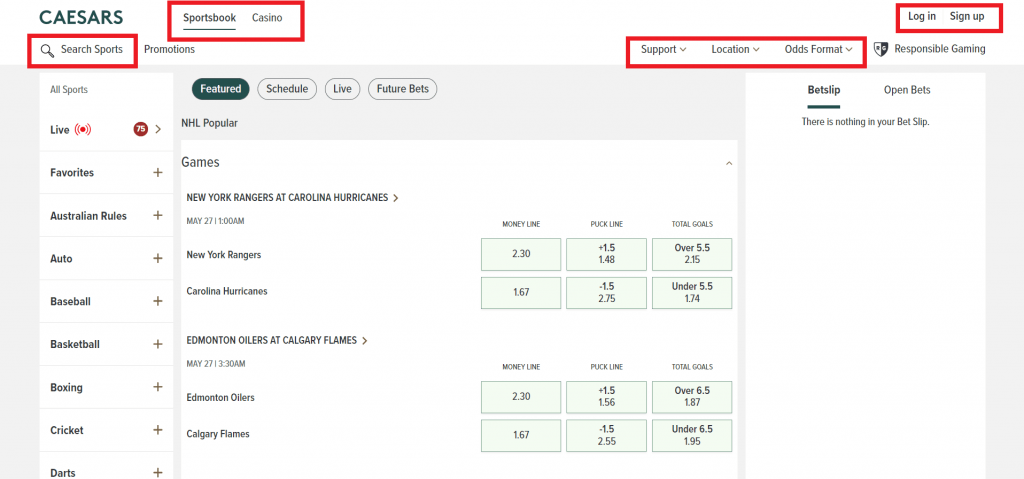Click the empty Bet Slip message
The width and height of the screenshot is (1024, 479).
point(865,122)
